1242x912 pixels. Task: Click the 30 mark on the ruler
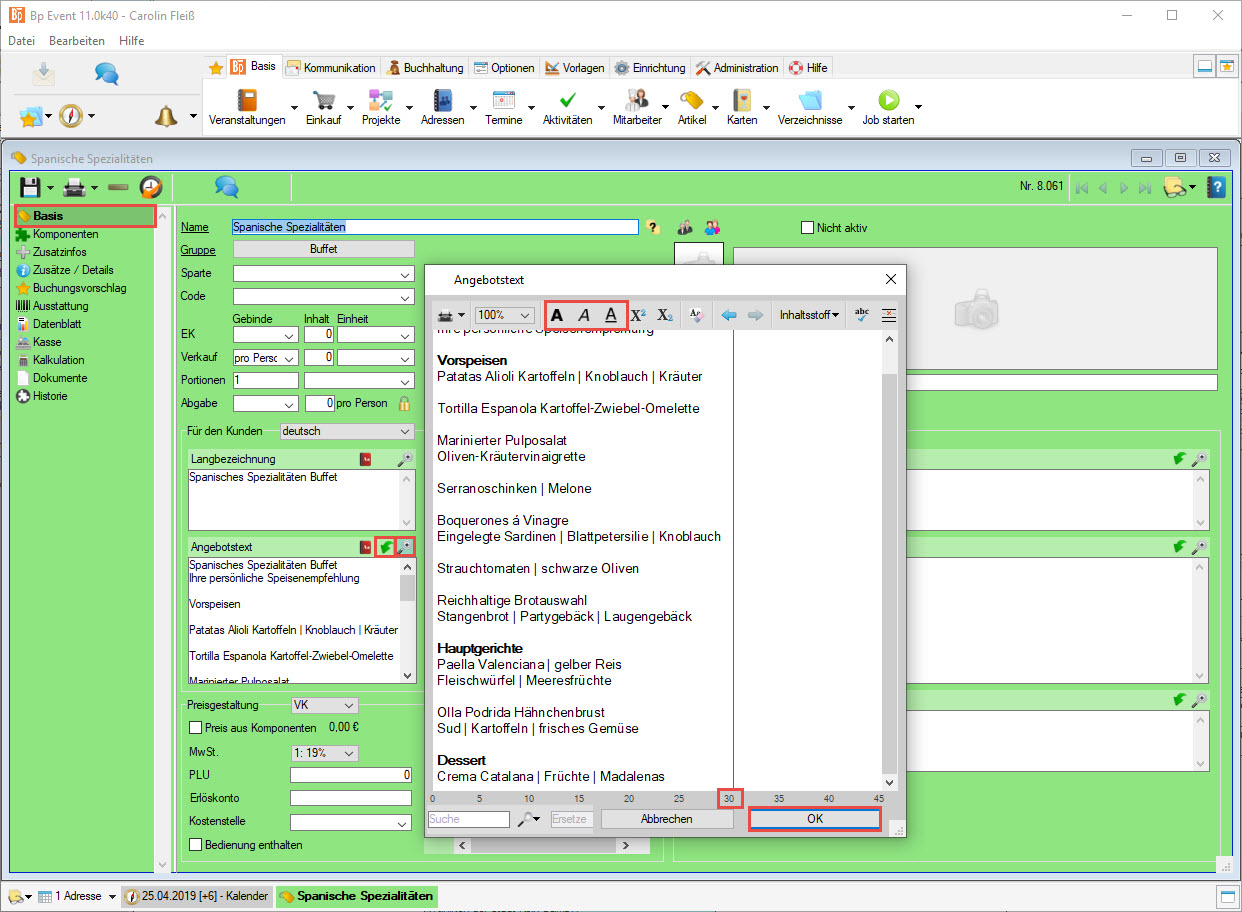pyautogui.click(x=730, y=798)
